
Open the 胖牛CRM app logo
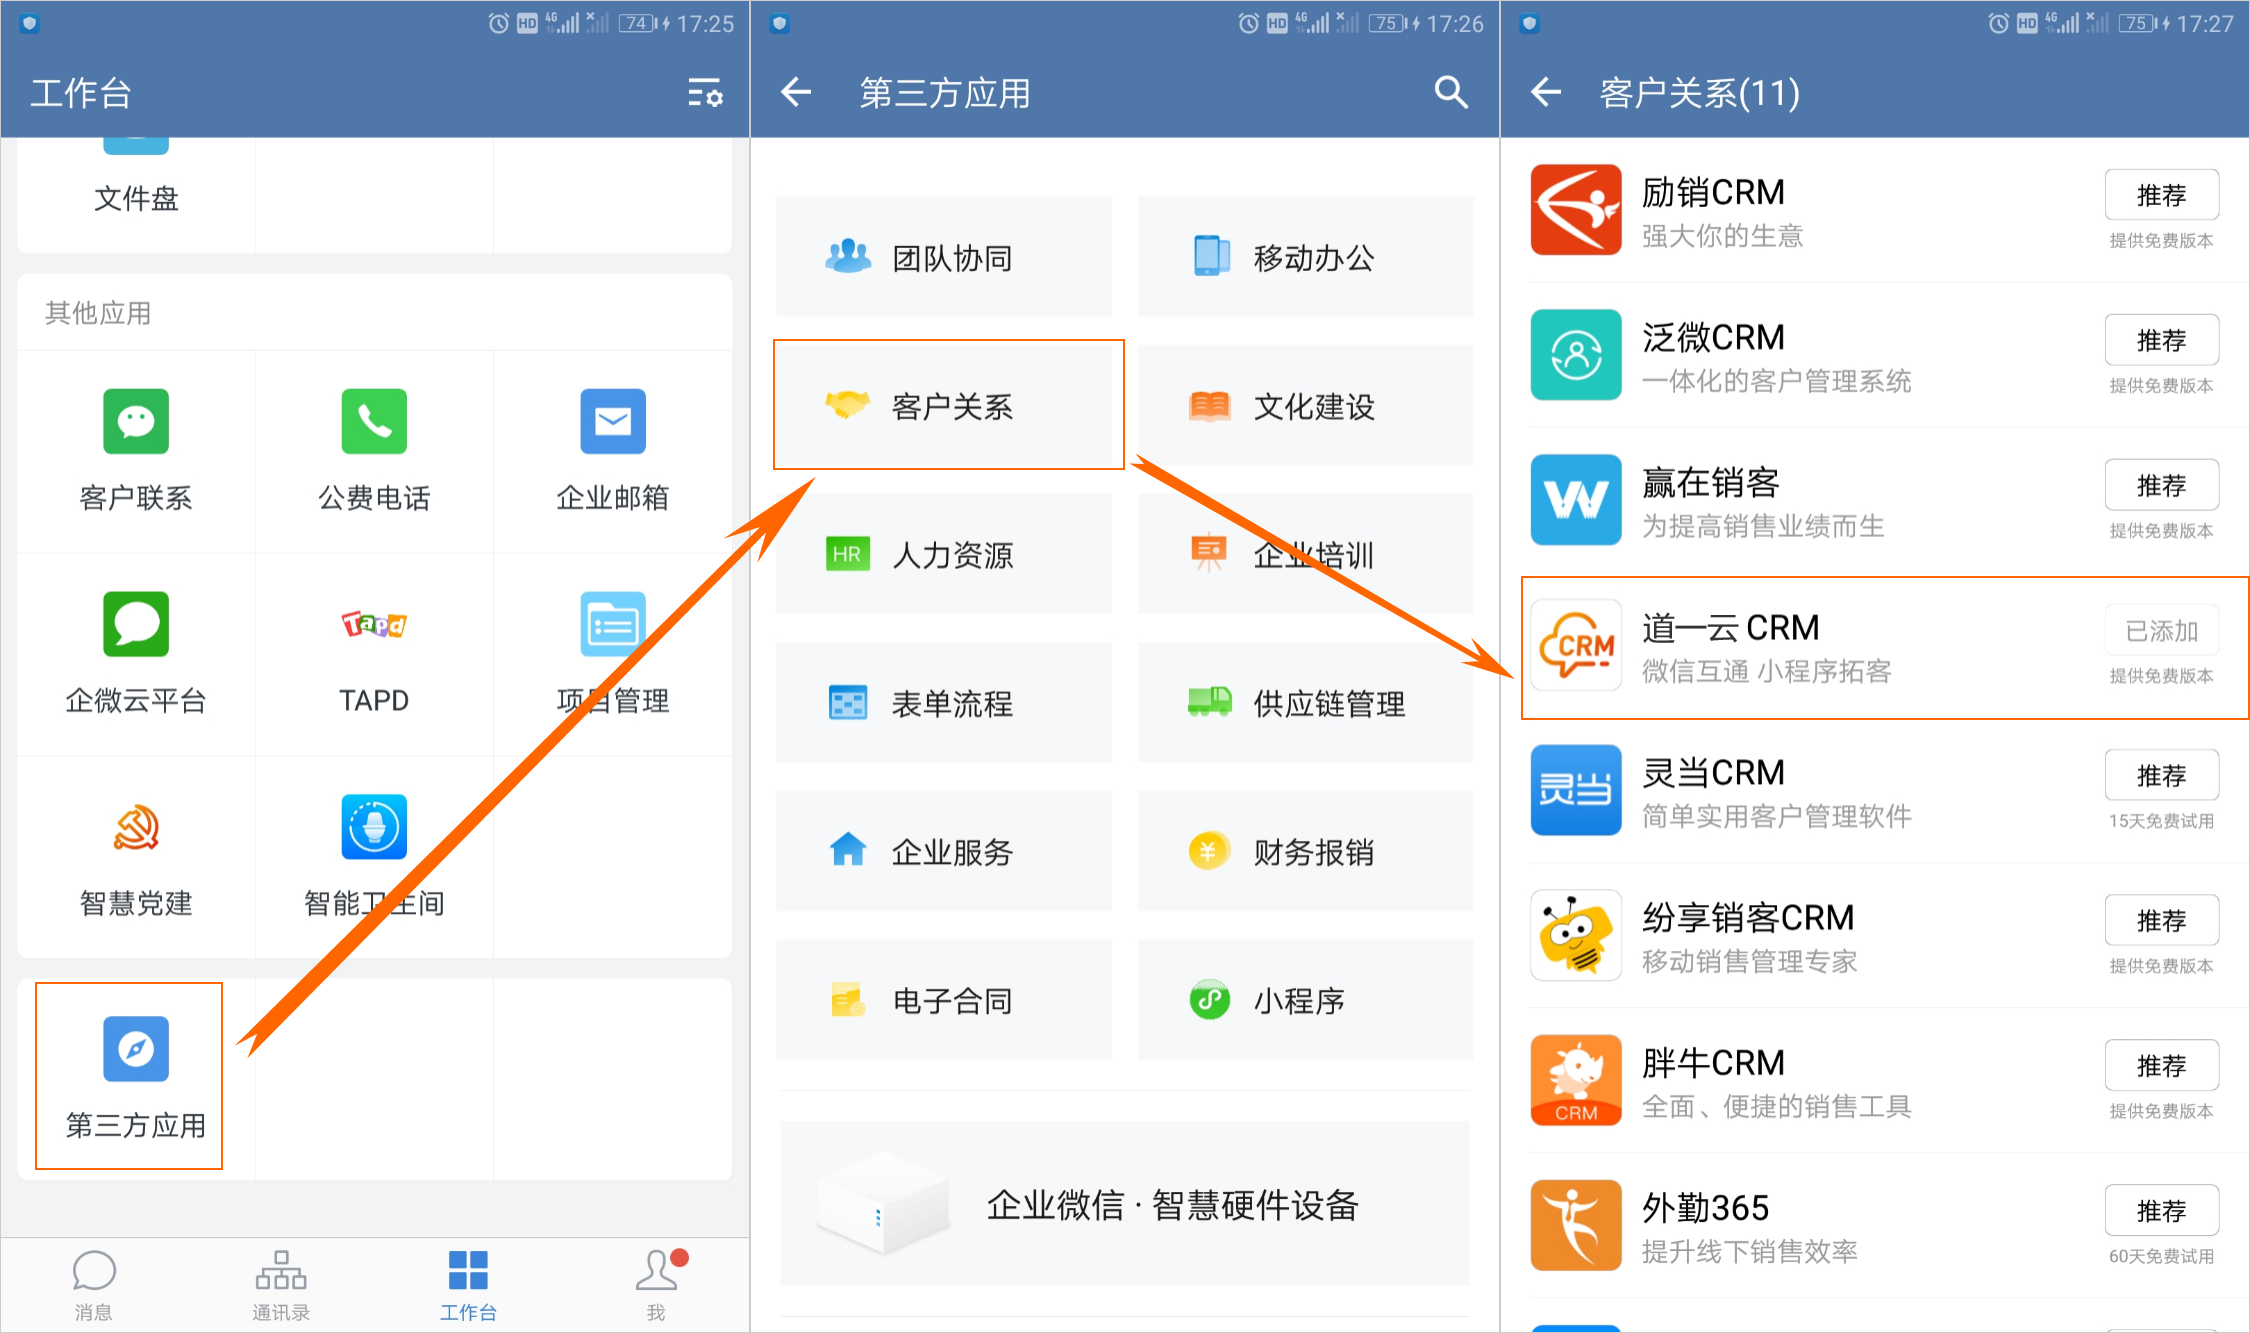[1576, 1080]
